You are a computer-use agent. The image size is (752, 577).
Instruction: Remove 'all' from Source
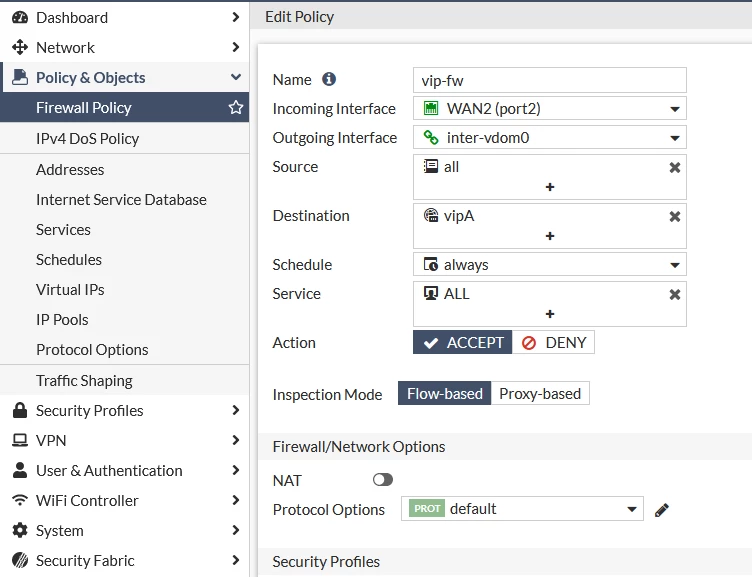coord(674,167)
